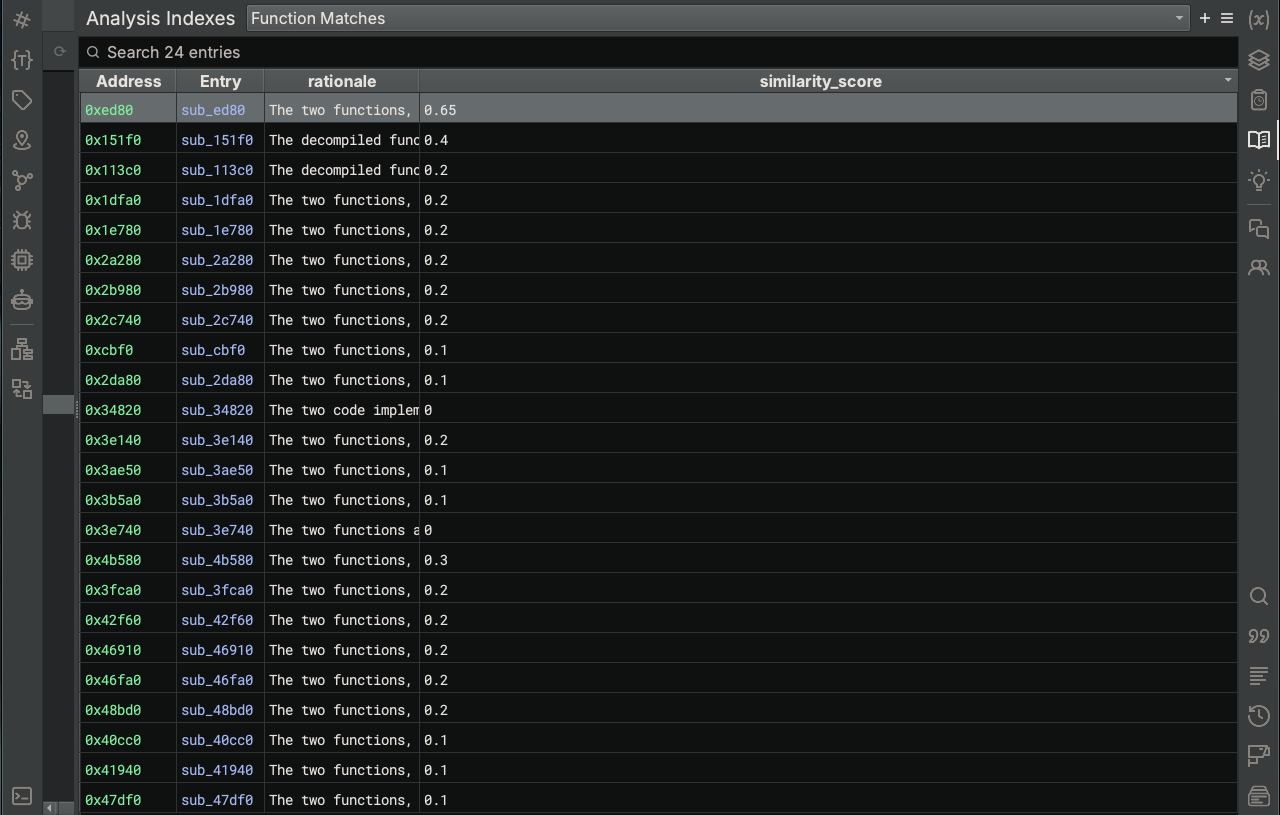
Task: Sort by the Entry column header
Action: [220, 81]
